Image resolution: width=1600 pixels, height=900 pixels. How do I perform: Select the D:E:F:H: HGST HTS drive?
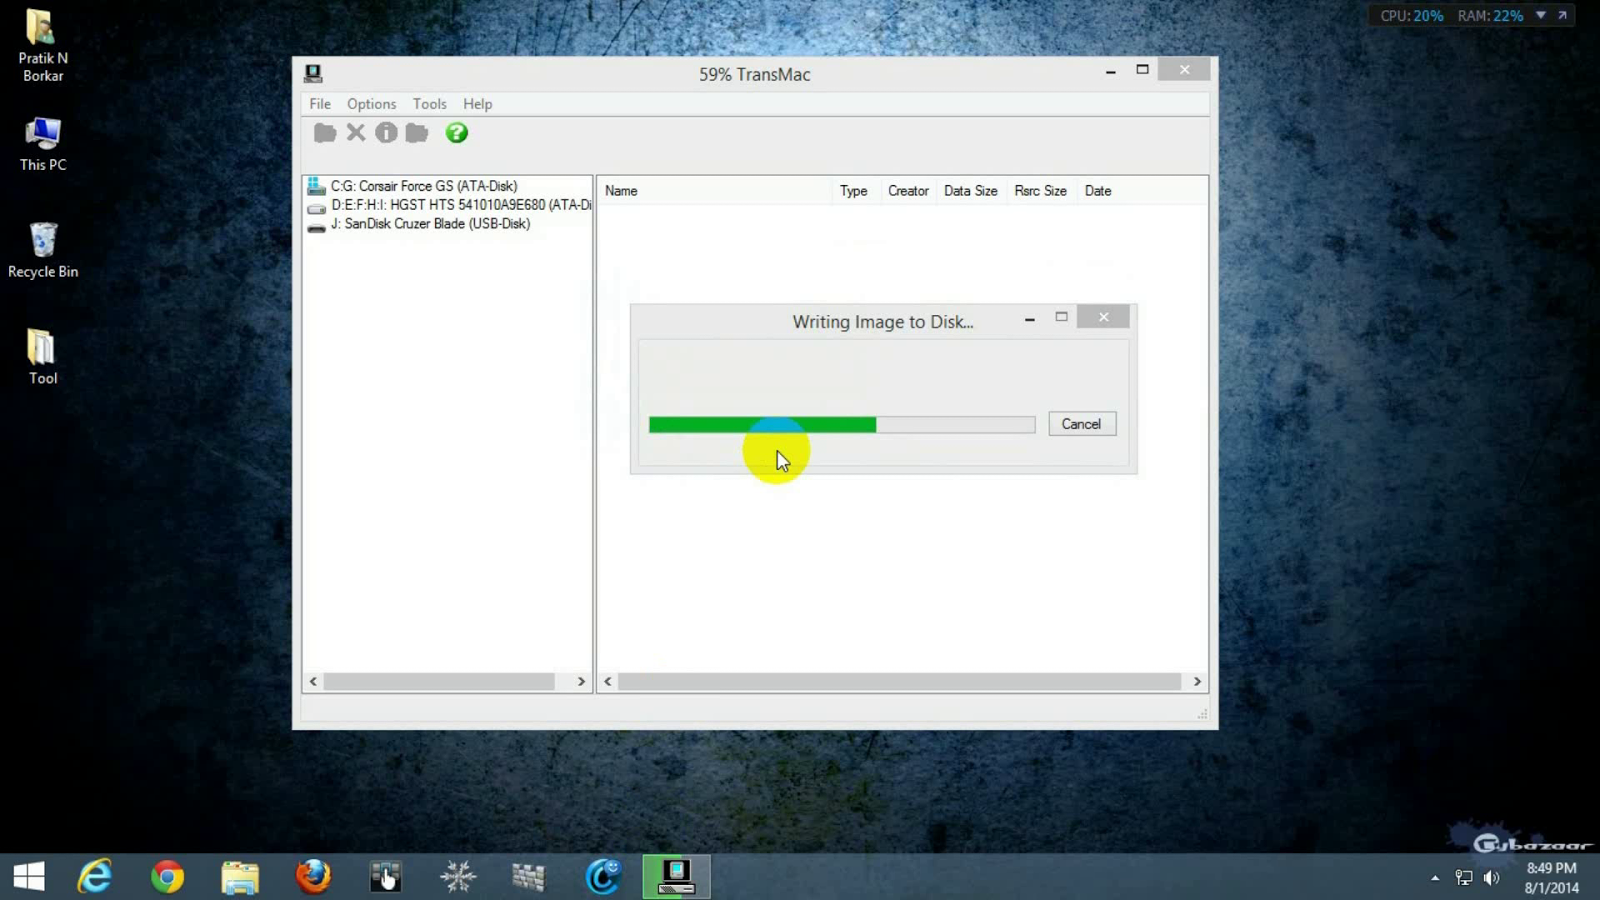coord(449,205)
